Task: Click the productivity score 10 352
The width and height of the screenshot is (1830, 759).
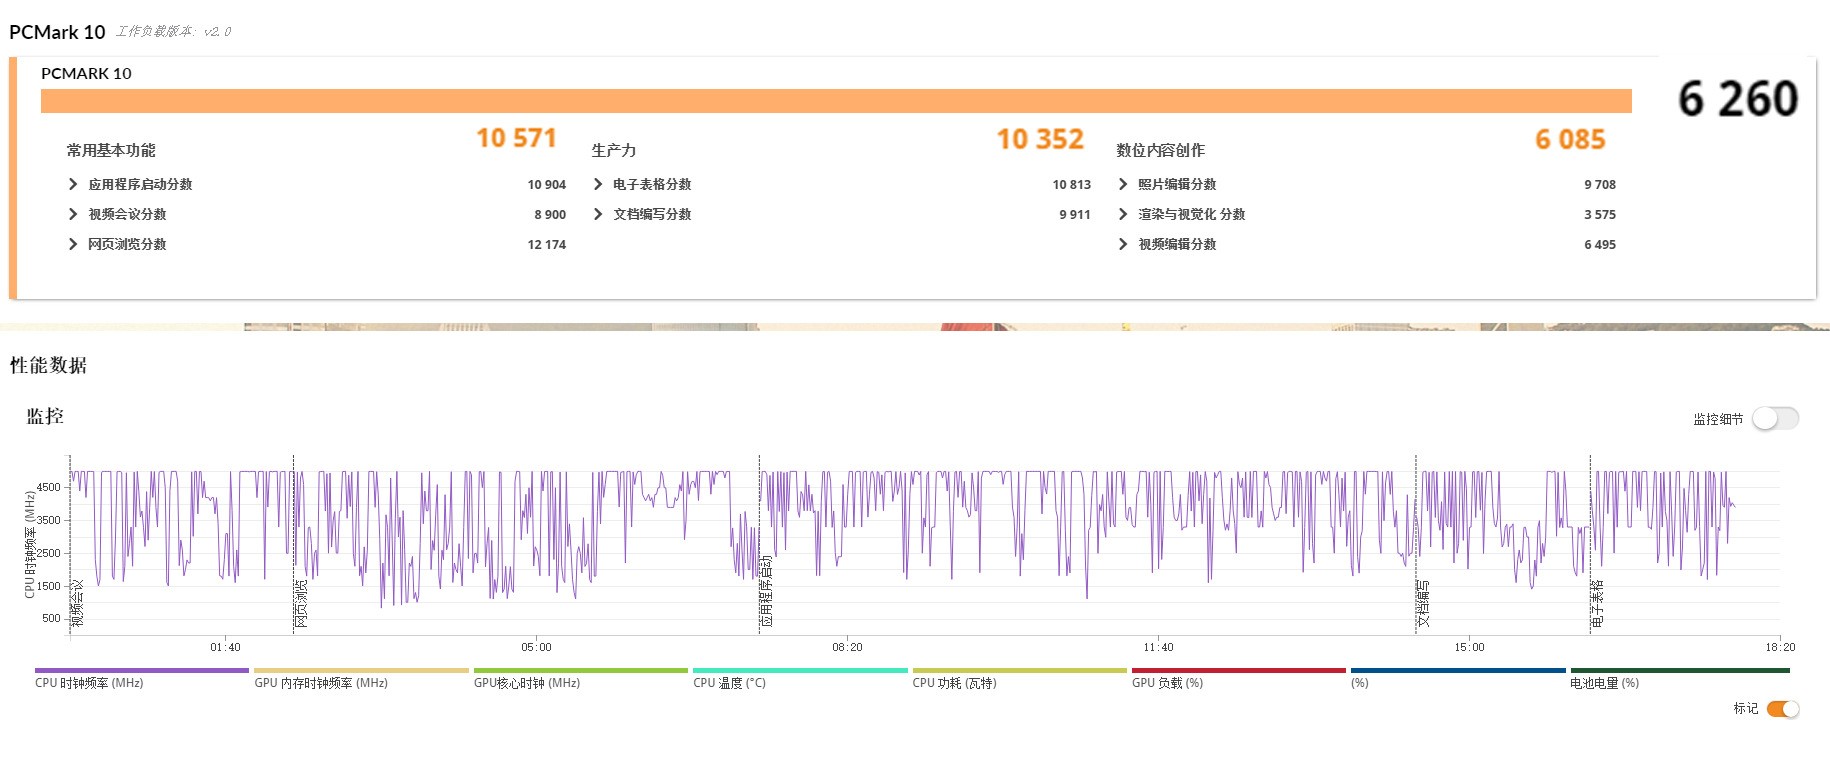Action: [1040, 139]
